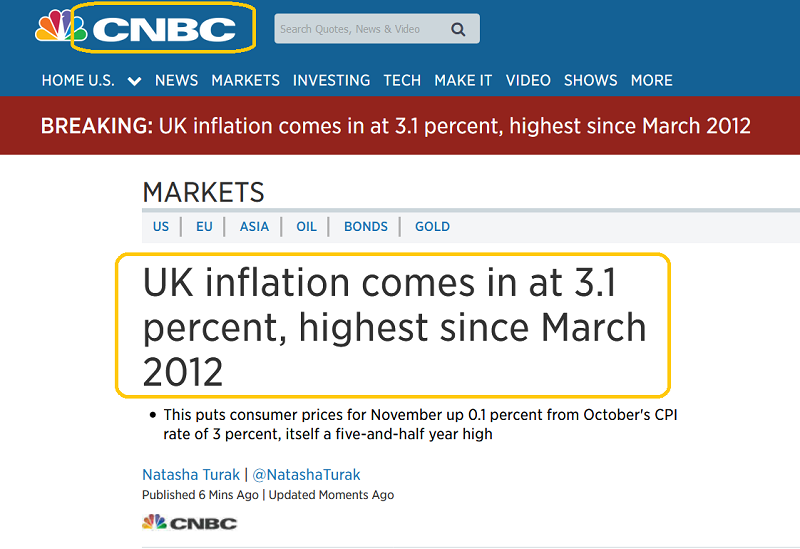800x549 pixels.
Task: Click the BREAKING news banner headline
Action: 396,126
